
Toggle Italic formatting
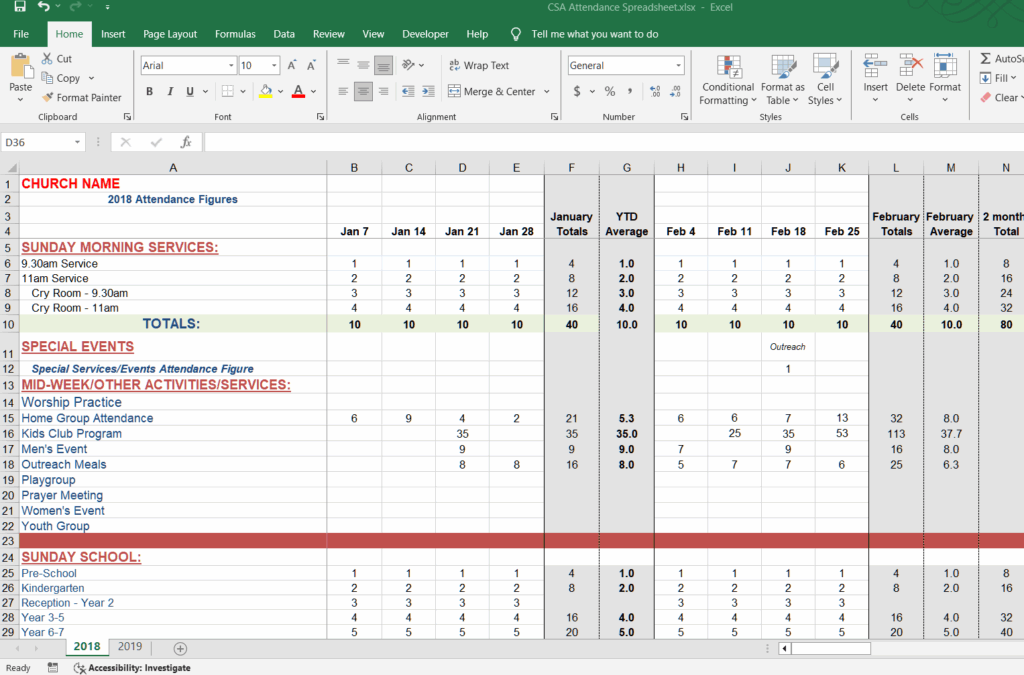[x=169, y=92]
